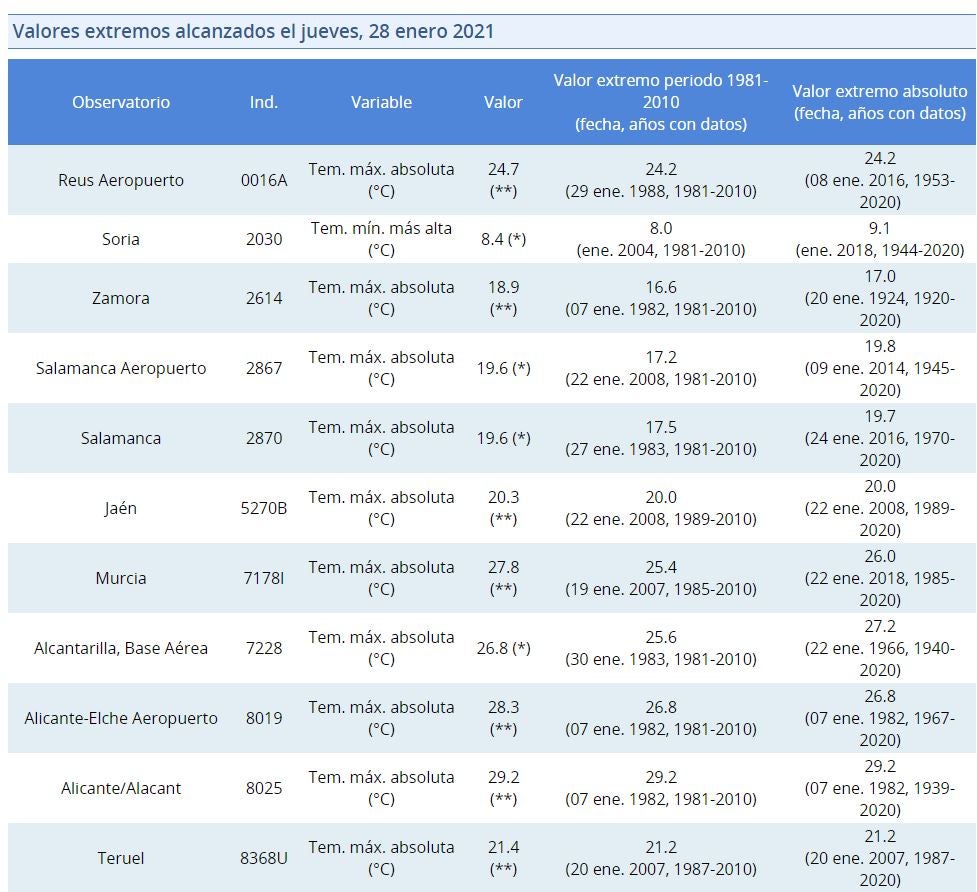Click the Valor column header
This screenshot has height=892, width=977.
click(503, 102)
